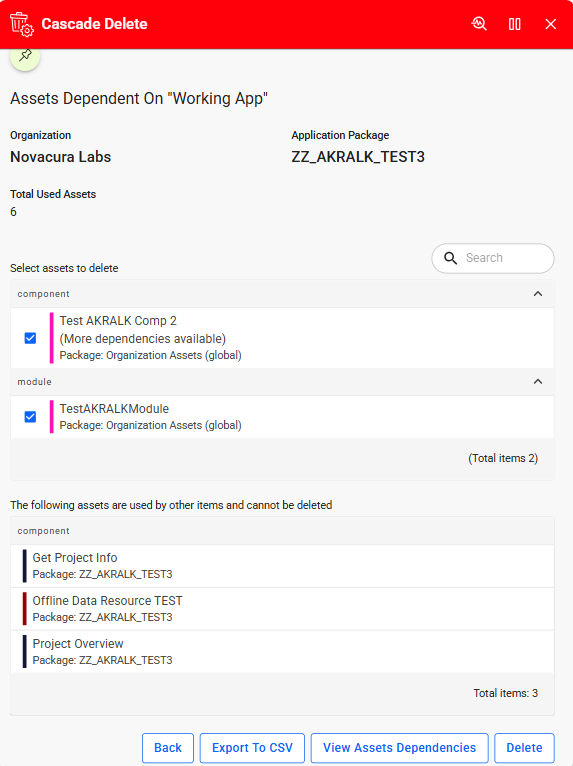Viewport: 573px width, 766px height.
Task: Collapse the component group chevron
Action: [538, 294]
